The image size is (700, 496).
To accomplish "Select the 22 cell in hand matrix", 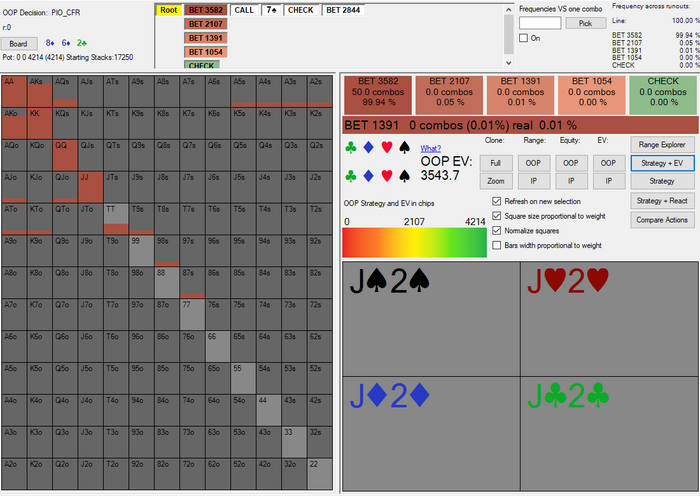I will [320, 474].
